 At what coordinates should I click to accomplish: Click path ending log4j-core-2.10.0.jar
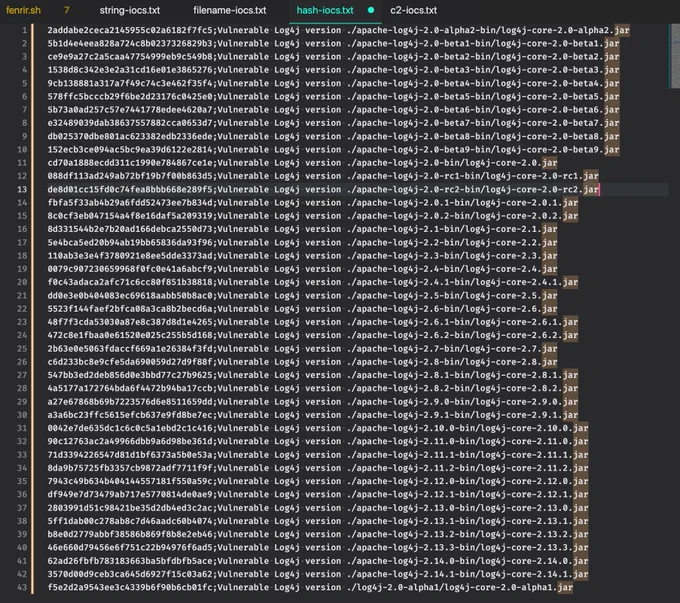pyautogui.click(x=468, y=428)
